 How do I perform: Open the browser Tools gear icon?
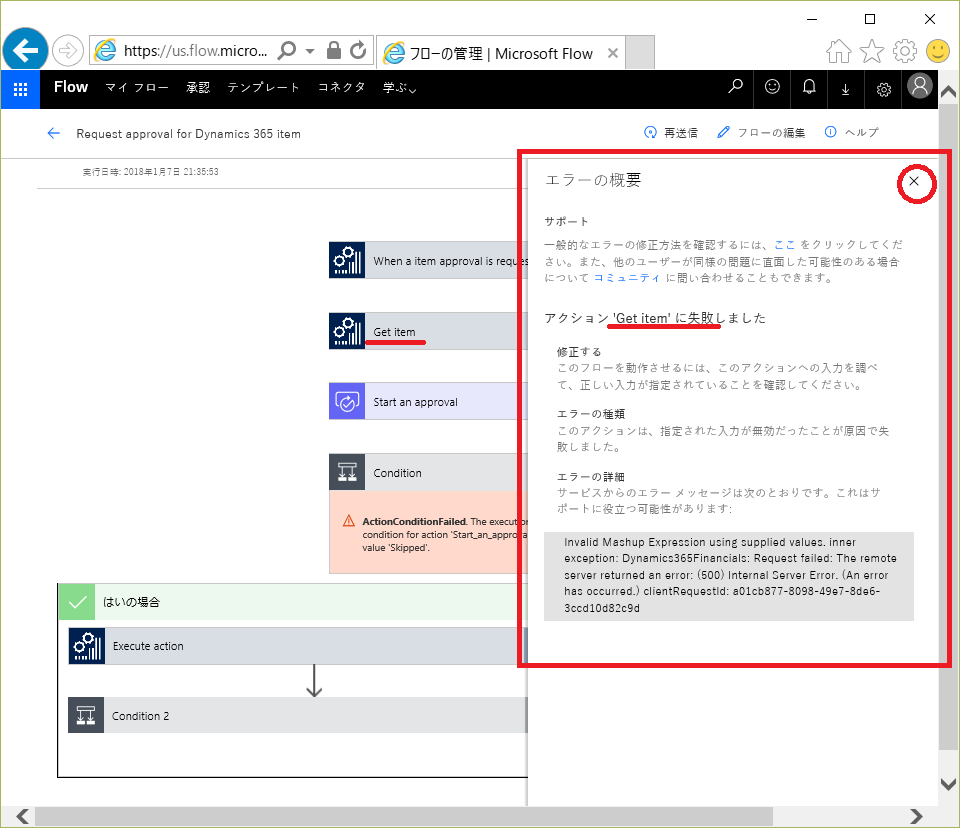pos(904,51)
